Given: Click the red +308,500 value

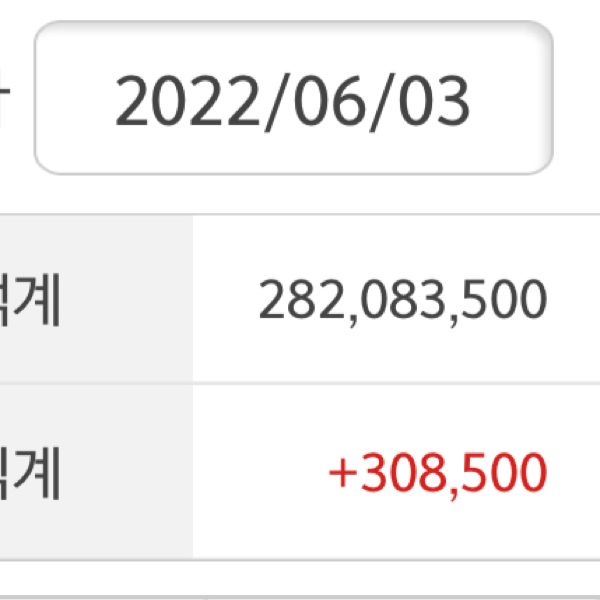Looking at the screenshot, I should 437,473.
